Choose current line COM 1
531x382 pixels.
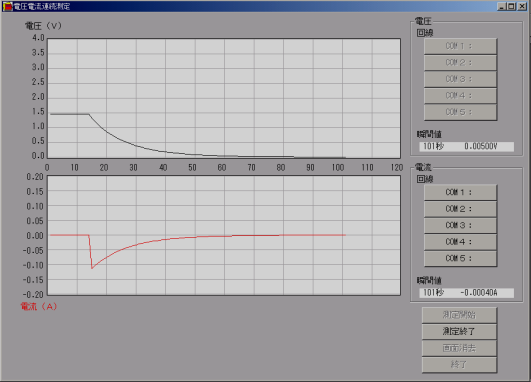[460, 192]
